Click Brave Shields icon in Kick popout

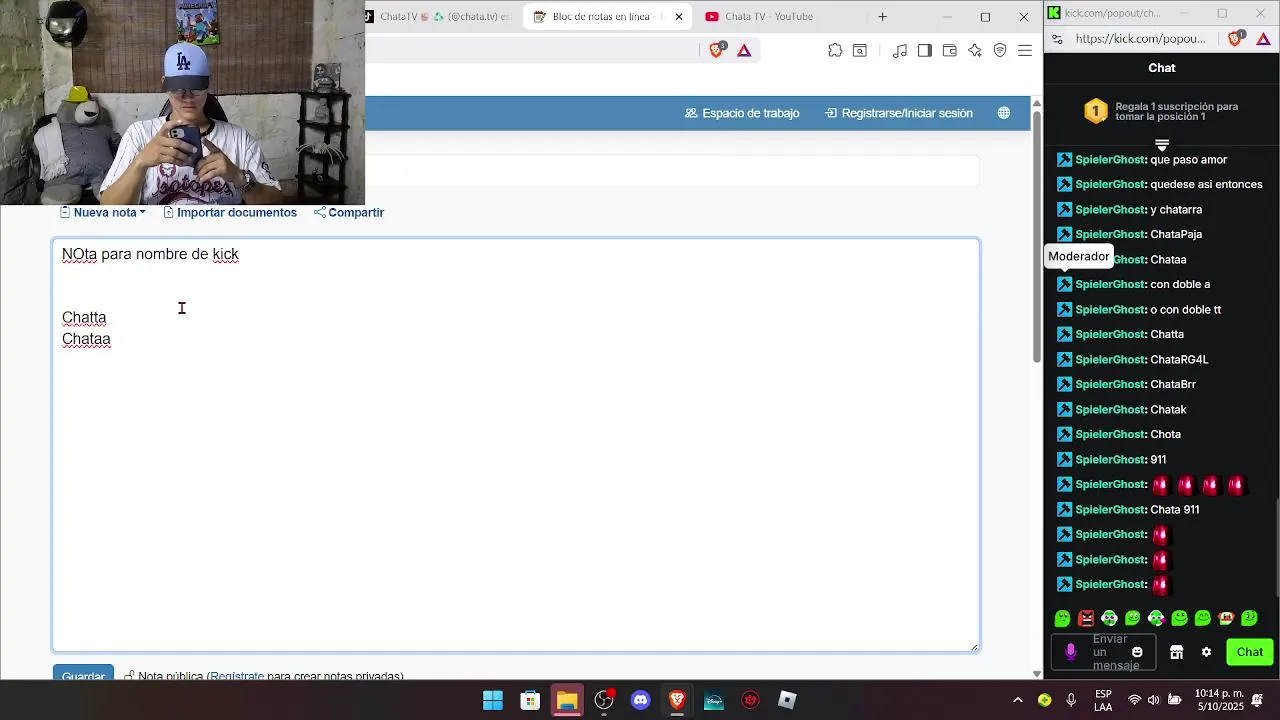[1235, 39]
